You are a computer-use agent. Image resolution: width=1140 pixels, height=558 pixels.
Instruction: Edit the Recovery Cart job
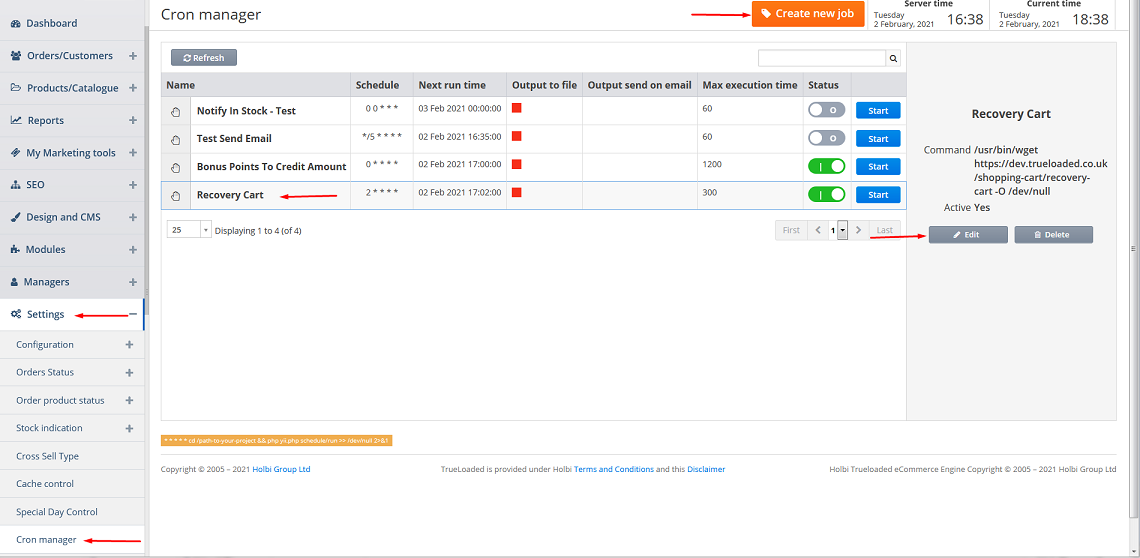click(967, 235)
